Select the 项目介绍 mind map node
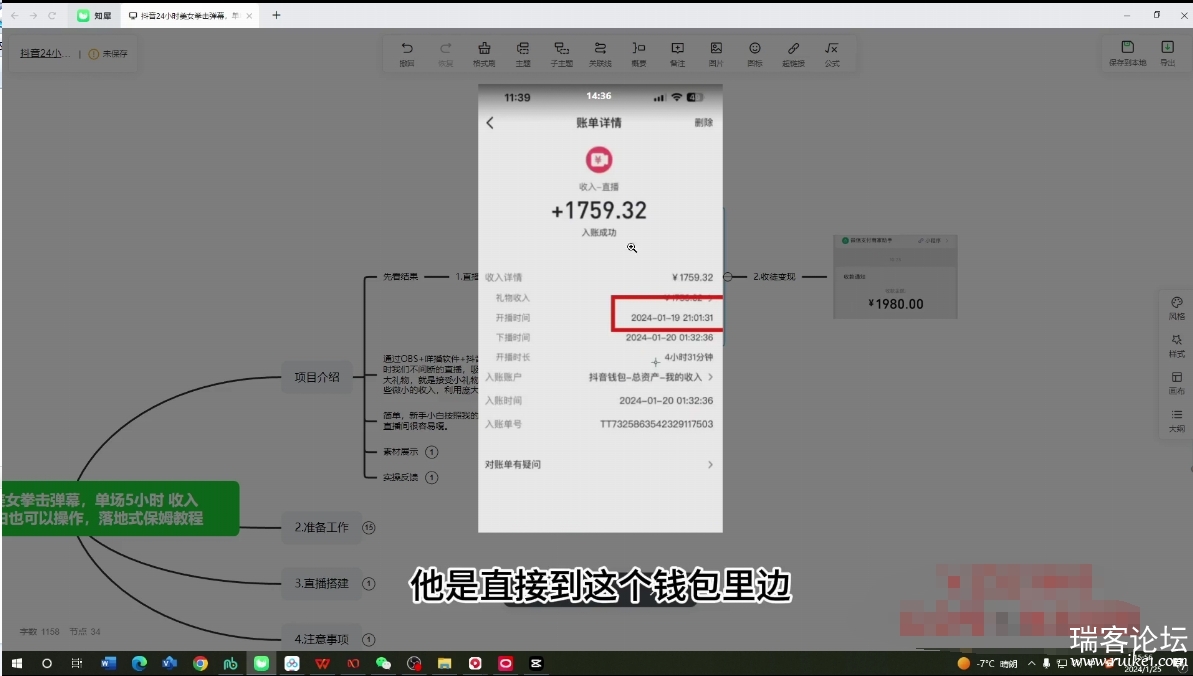The height and width of the screenshot is (676, 1193). pyautogui.click(x=317, y=377)
